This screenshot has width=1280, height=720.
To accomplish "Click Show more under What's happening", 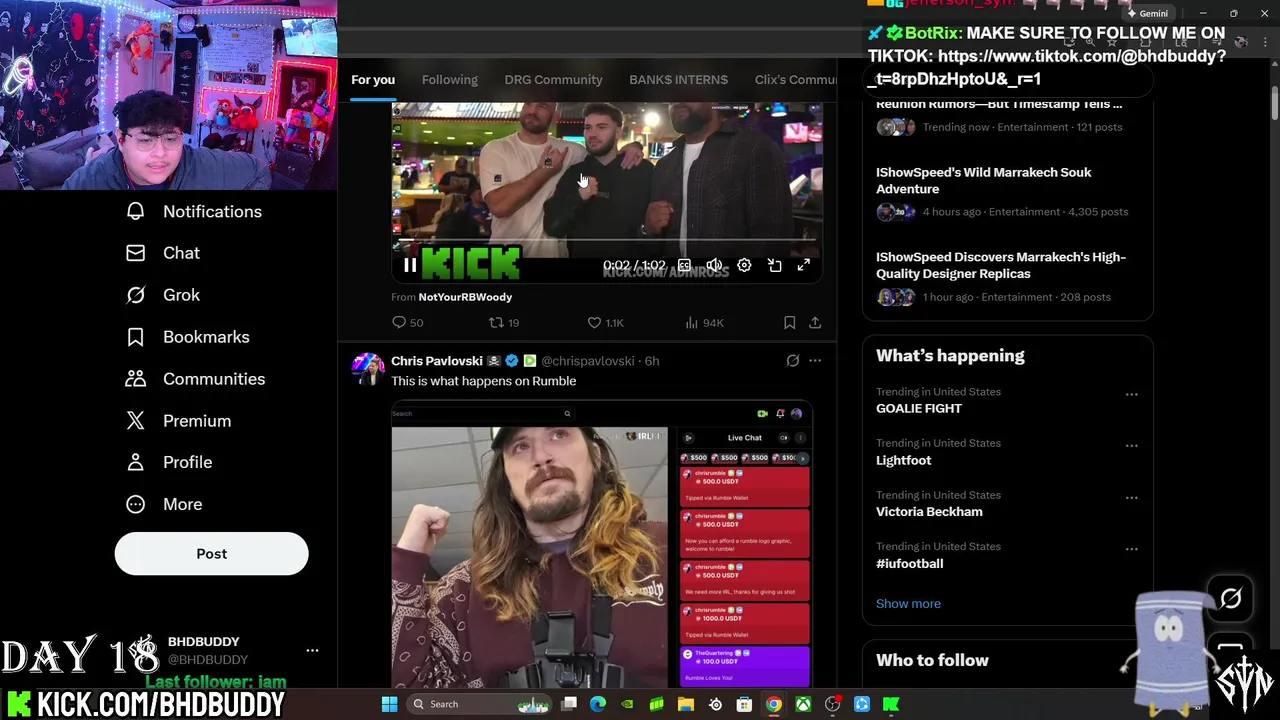I will click(x=908, y=604).
